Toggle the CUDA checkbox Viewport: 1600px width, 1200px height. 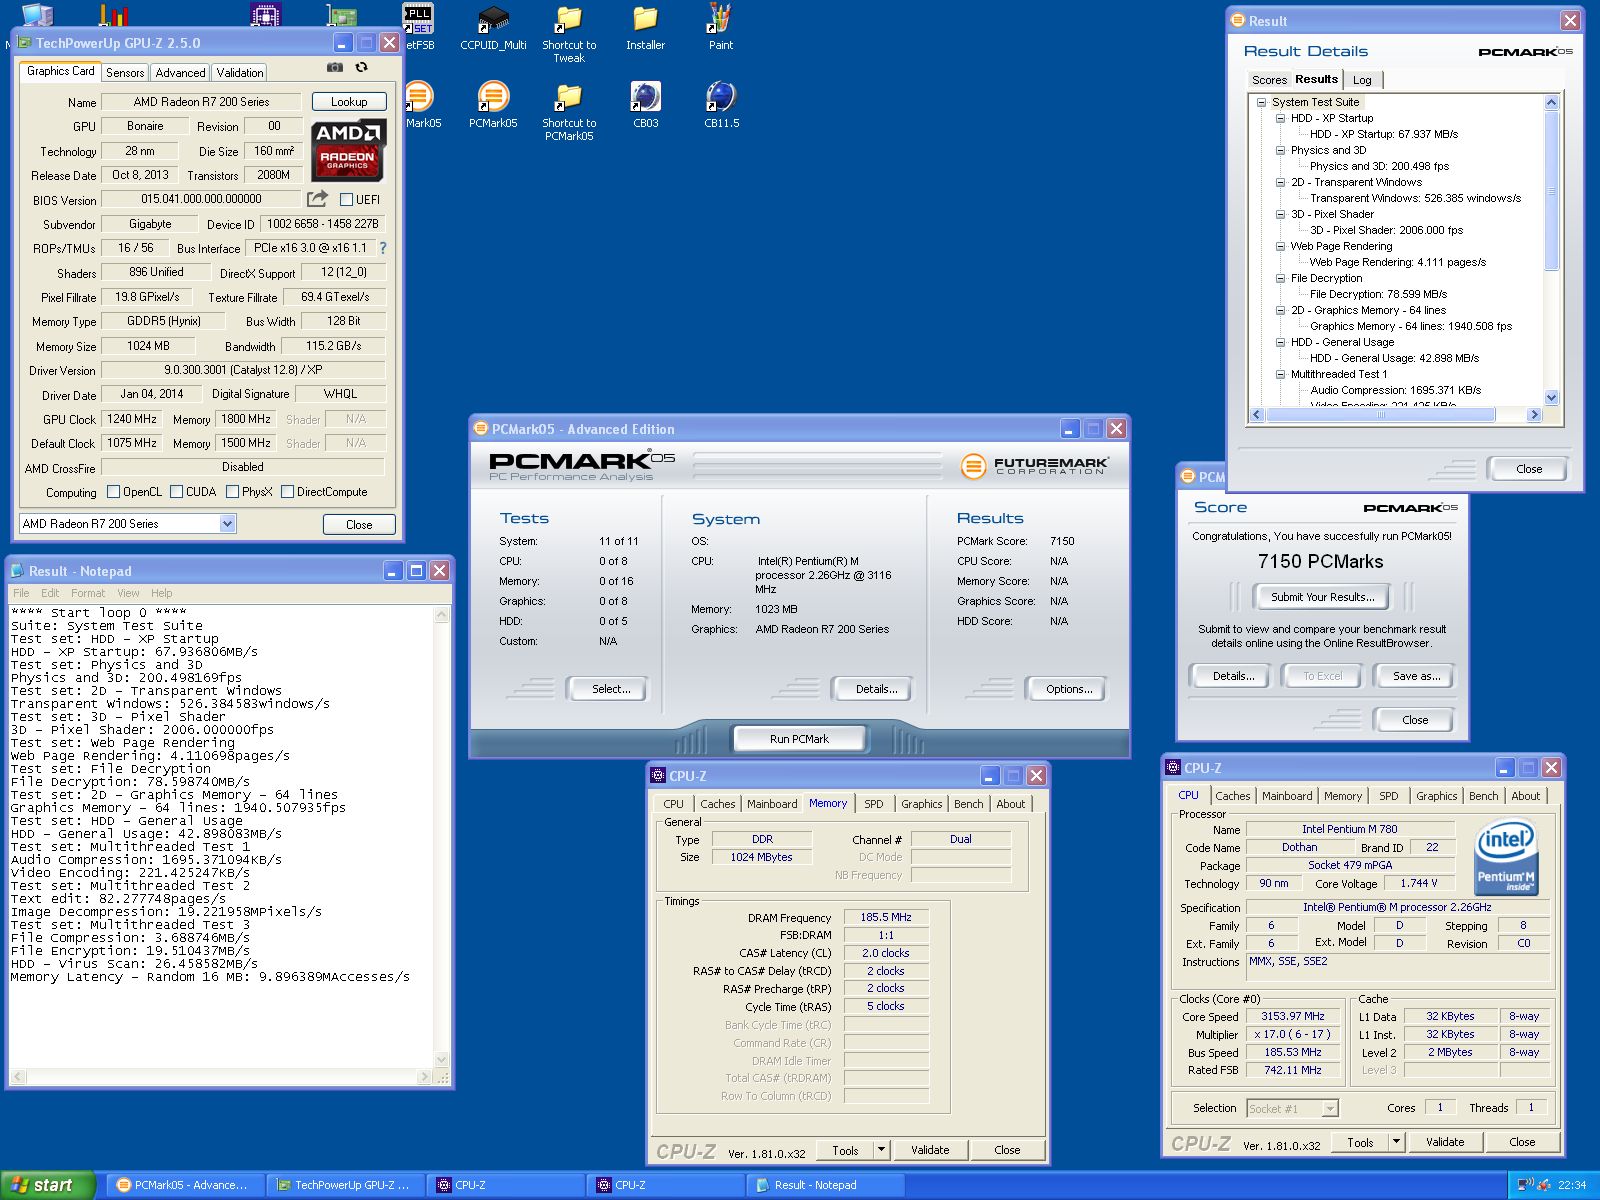point(176,491)
